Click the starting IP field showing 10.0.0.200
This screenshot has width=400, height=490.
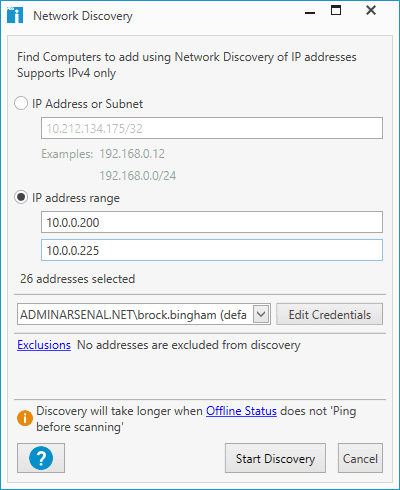[212, 222]
